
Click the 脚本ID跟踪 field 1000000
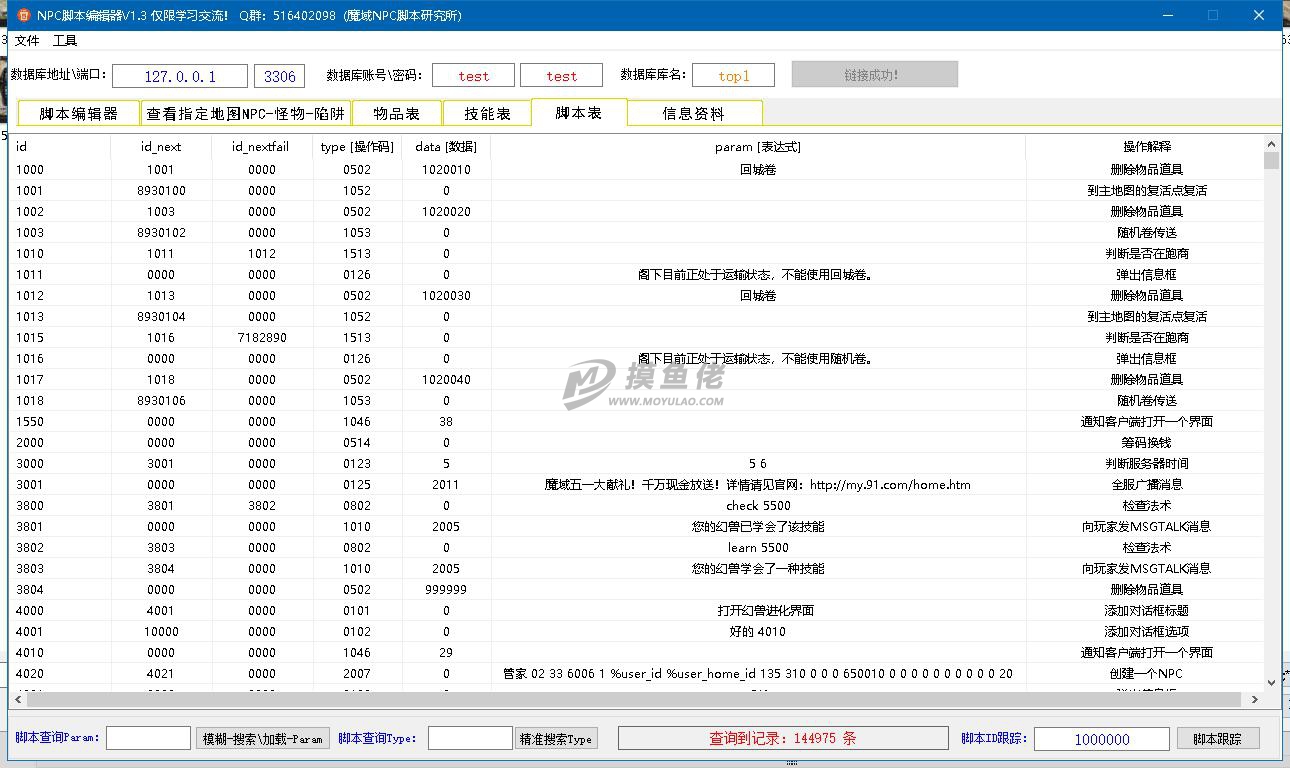1102,739
